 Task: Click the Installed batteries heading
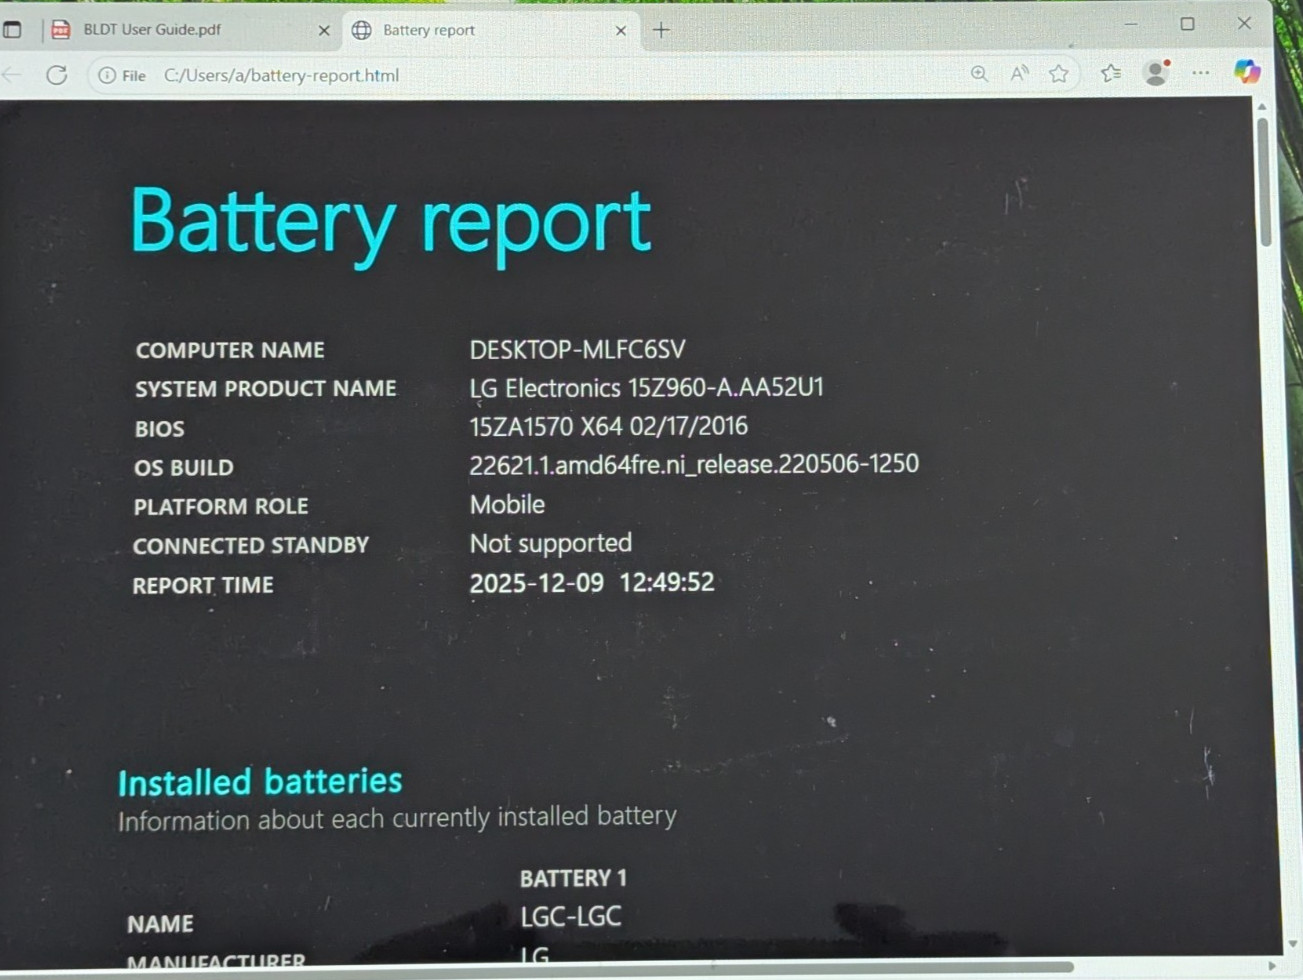(260, 781)
